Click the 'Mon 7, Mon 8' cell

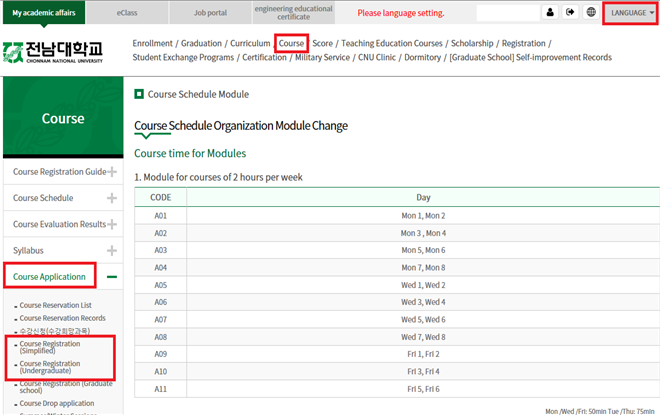tap(423, 267)
